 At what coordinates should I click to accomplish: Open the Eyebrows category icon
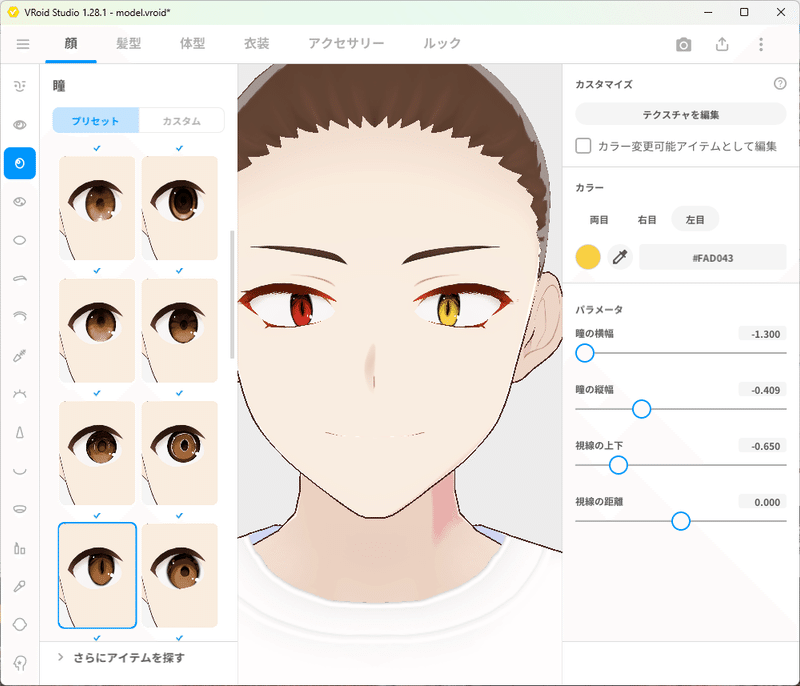(x=20, y=278)
